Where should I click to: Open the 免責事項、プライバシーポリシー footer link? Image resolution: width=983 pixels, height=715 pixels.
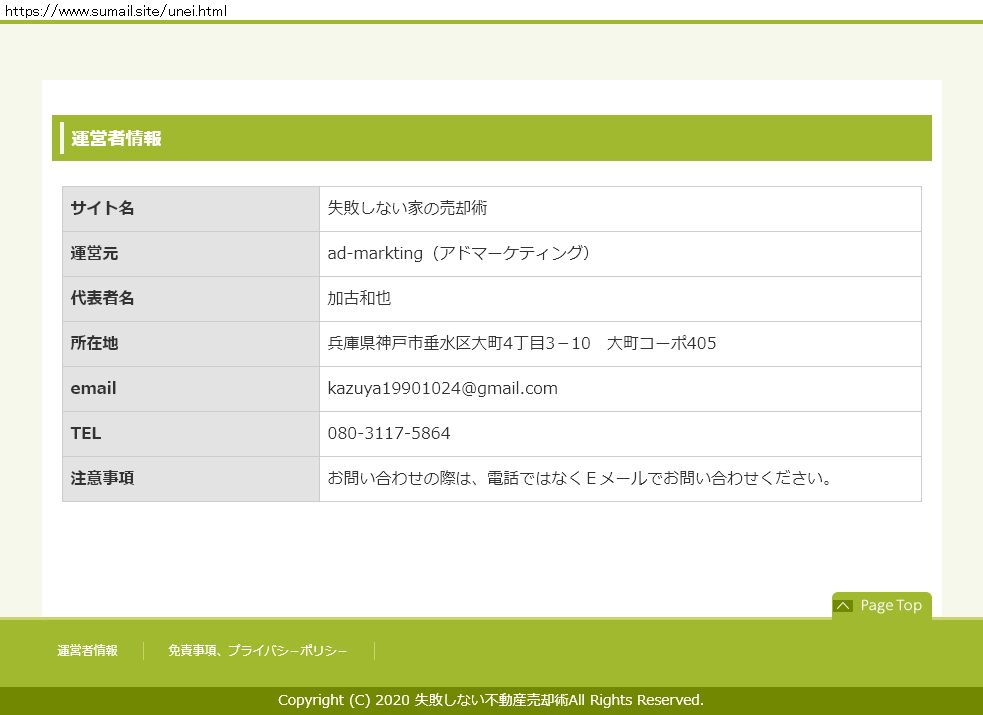tap(258, 651)
